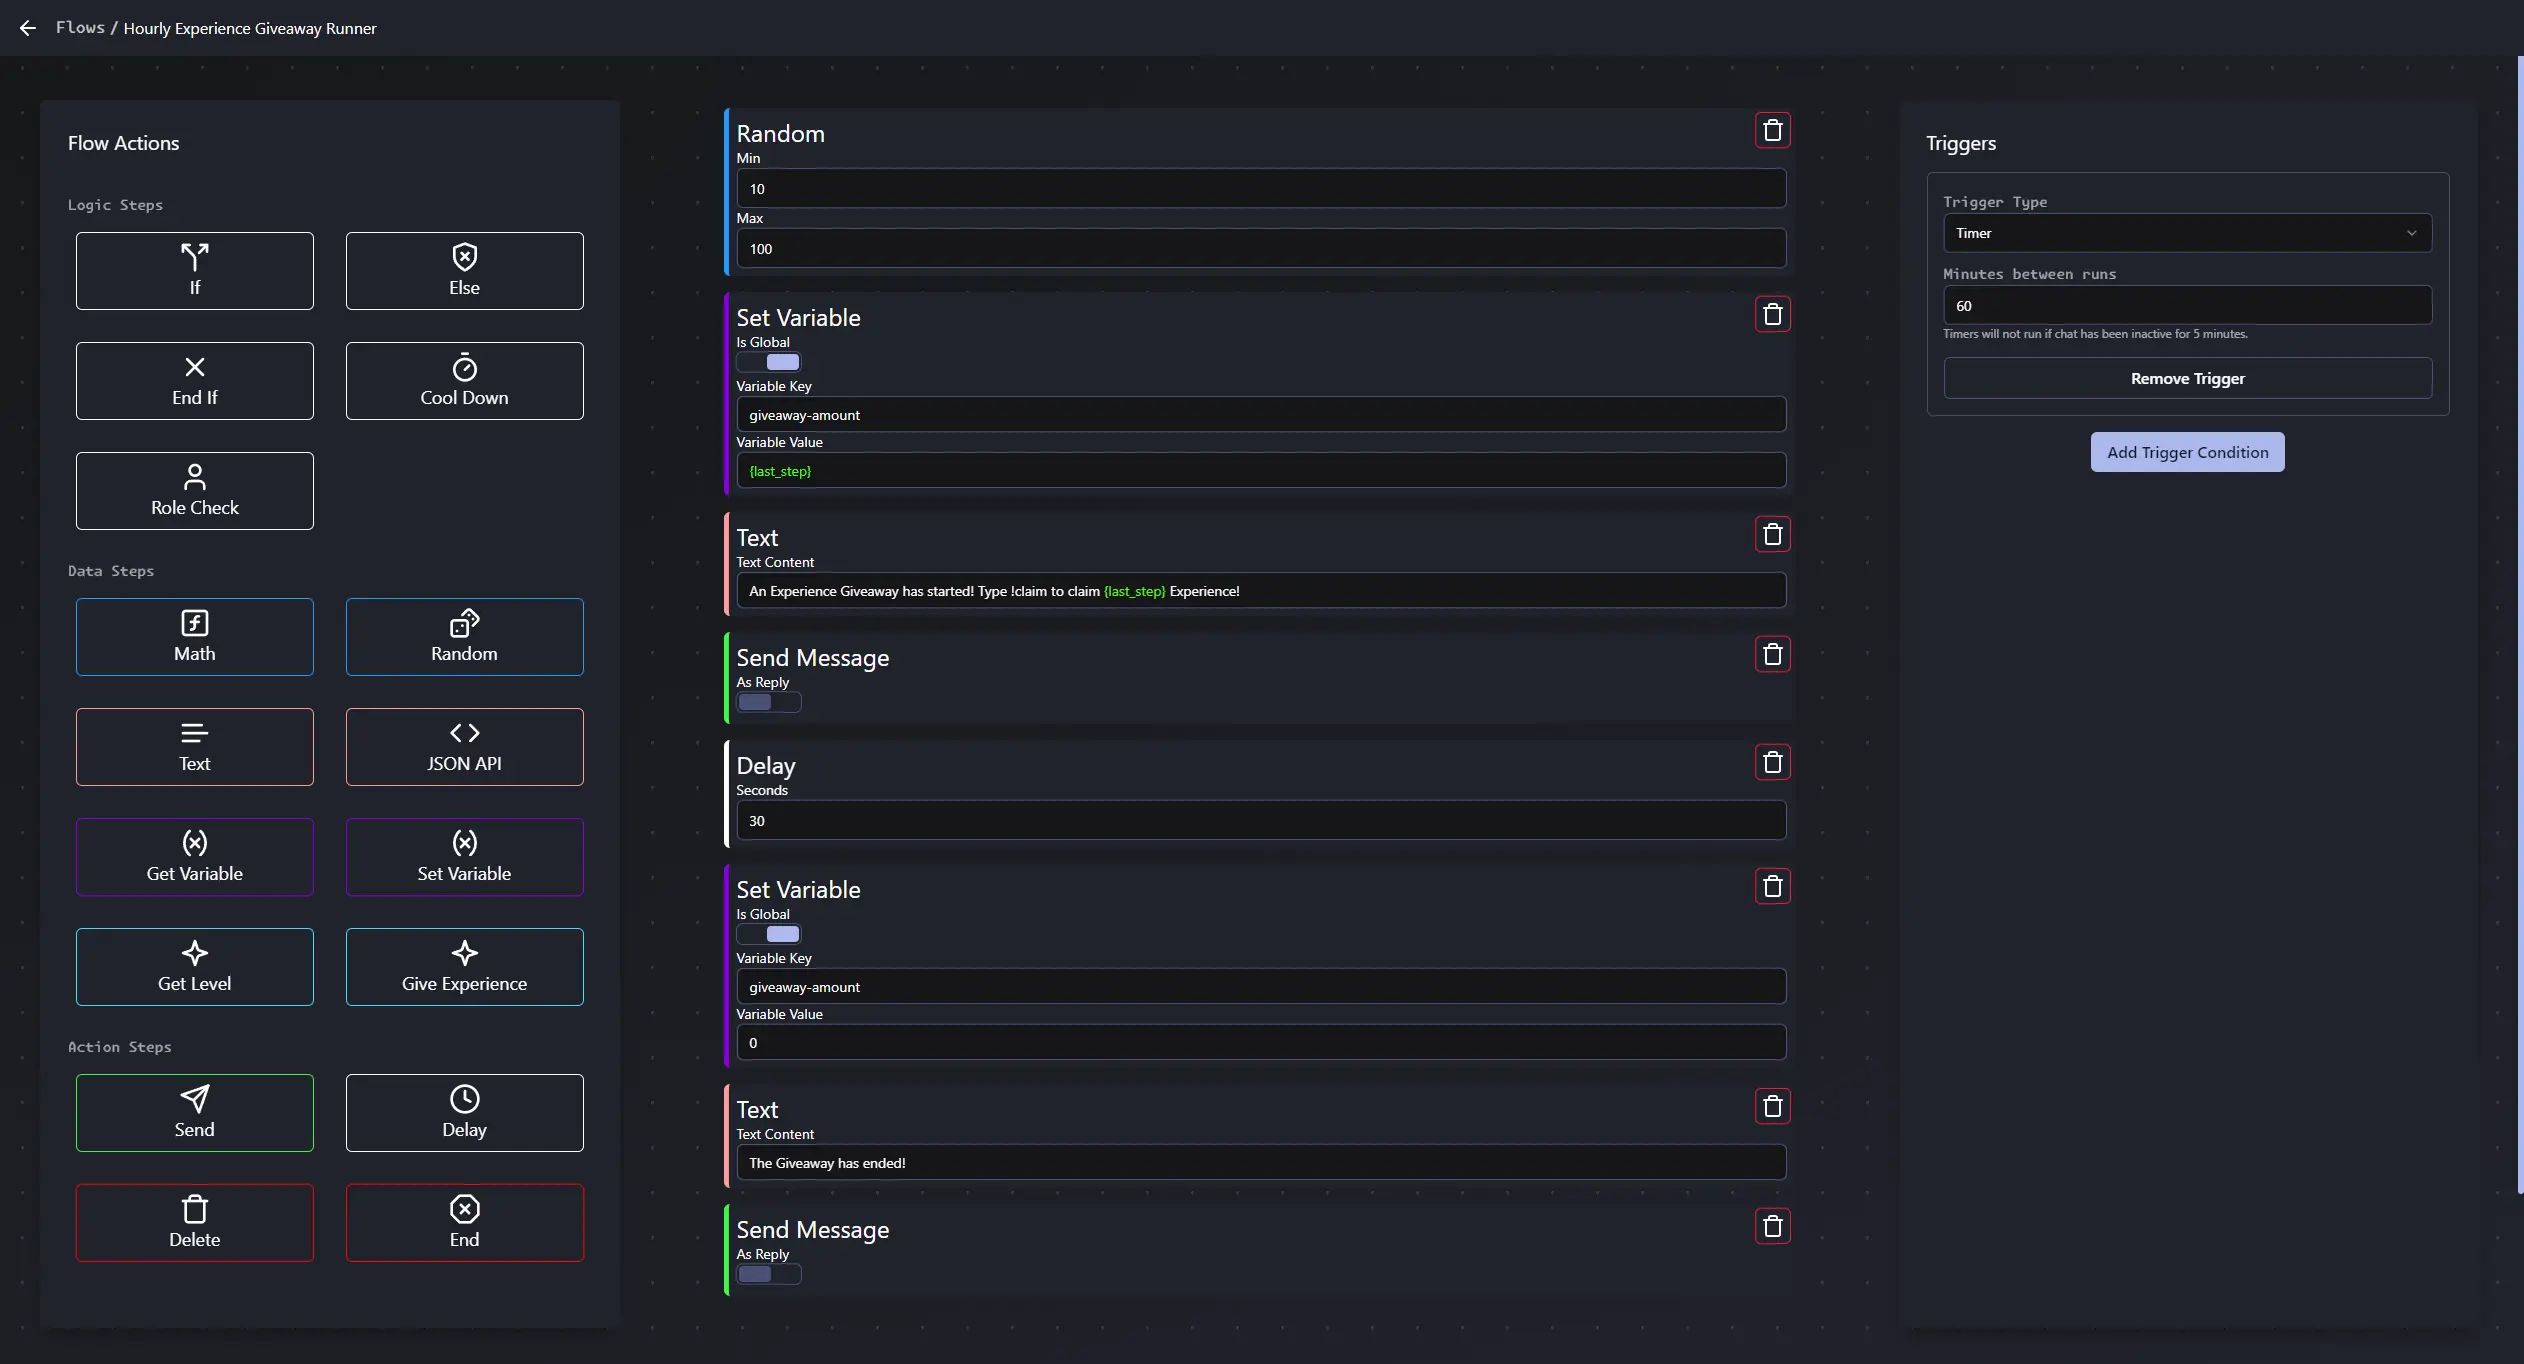
Task: Click the Flows breadcrumb link
Action: click(x=80, y=28)
